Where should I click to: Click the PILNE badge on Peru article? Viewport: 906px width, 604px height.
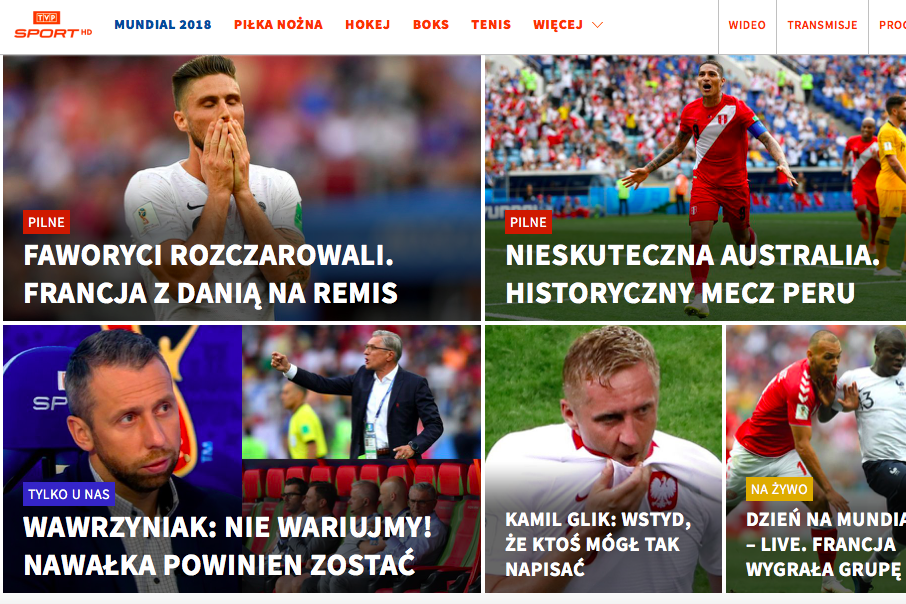tap(528, 222)
